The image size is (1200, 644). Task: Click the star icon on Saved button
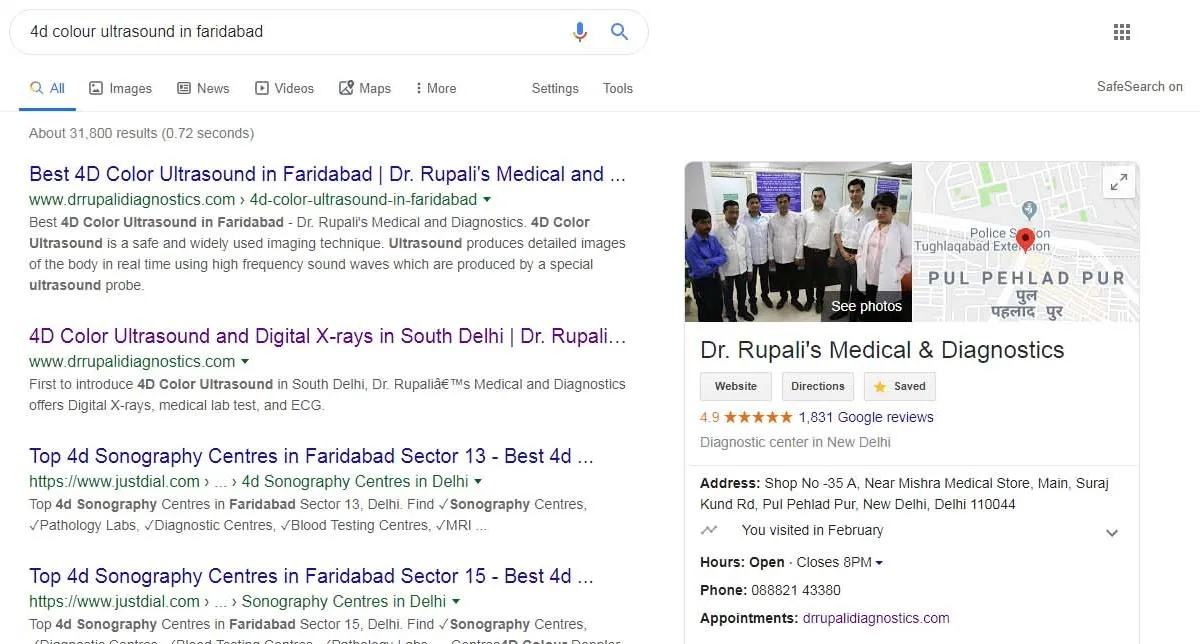[x=880, y=386]
